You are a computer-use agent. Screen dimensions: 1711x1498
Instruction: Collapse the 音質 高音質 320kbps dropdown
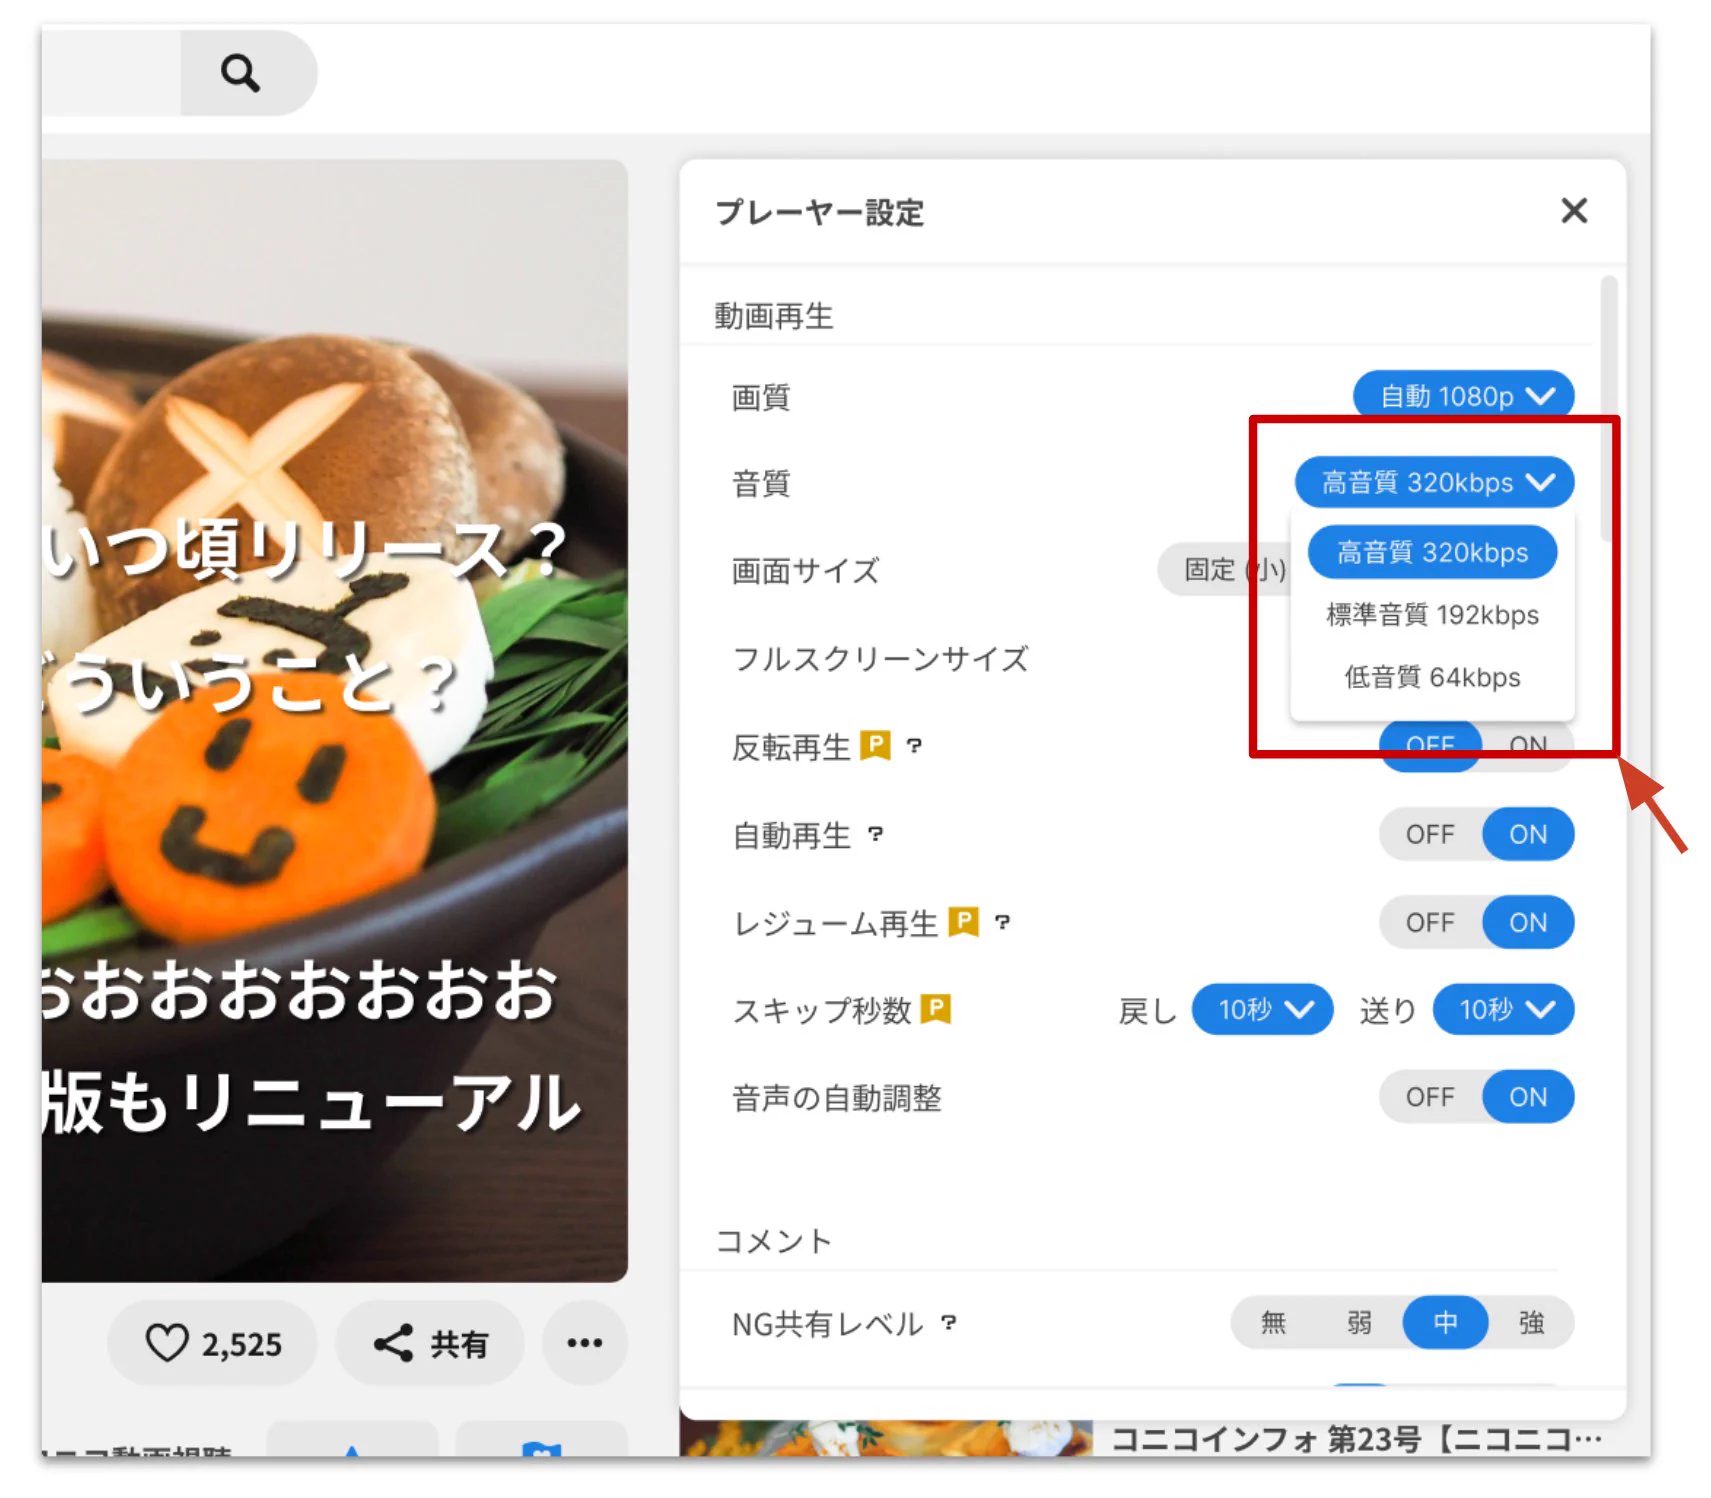1434,482
